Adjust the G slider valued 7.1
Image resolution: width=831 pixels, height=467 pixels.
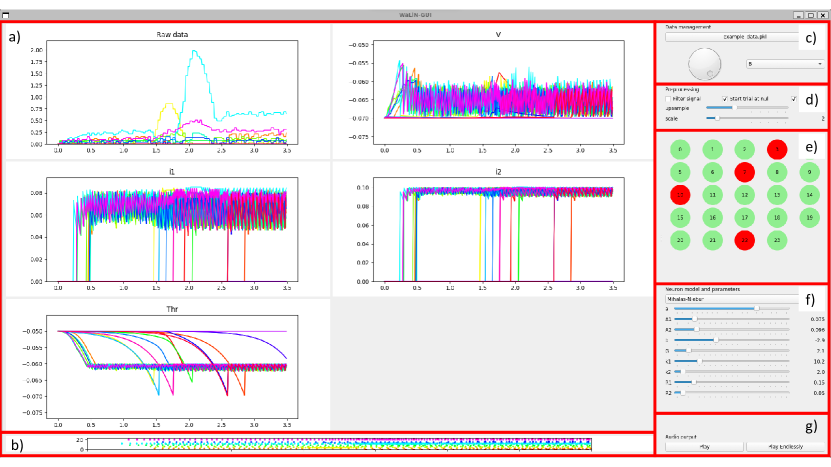pos(731,350)
